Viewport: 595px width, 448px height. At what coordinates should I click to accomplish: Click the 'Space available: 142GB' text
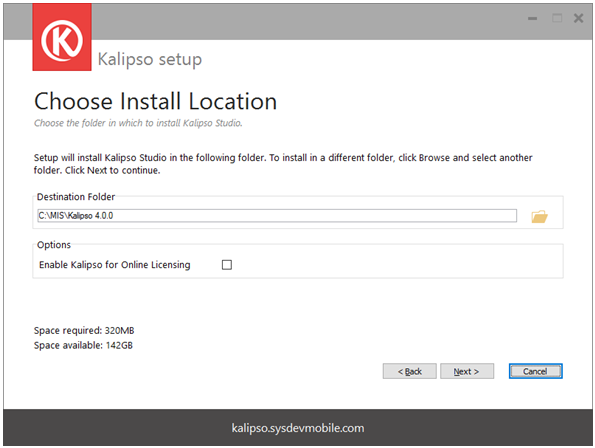click(x=83, y=346)
